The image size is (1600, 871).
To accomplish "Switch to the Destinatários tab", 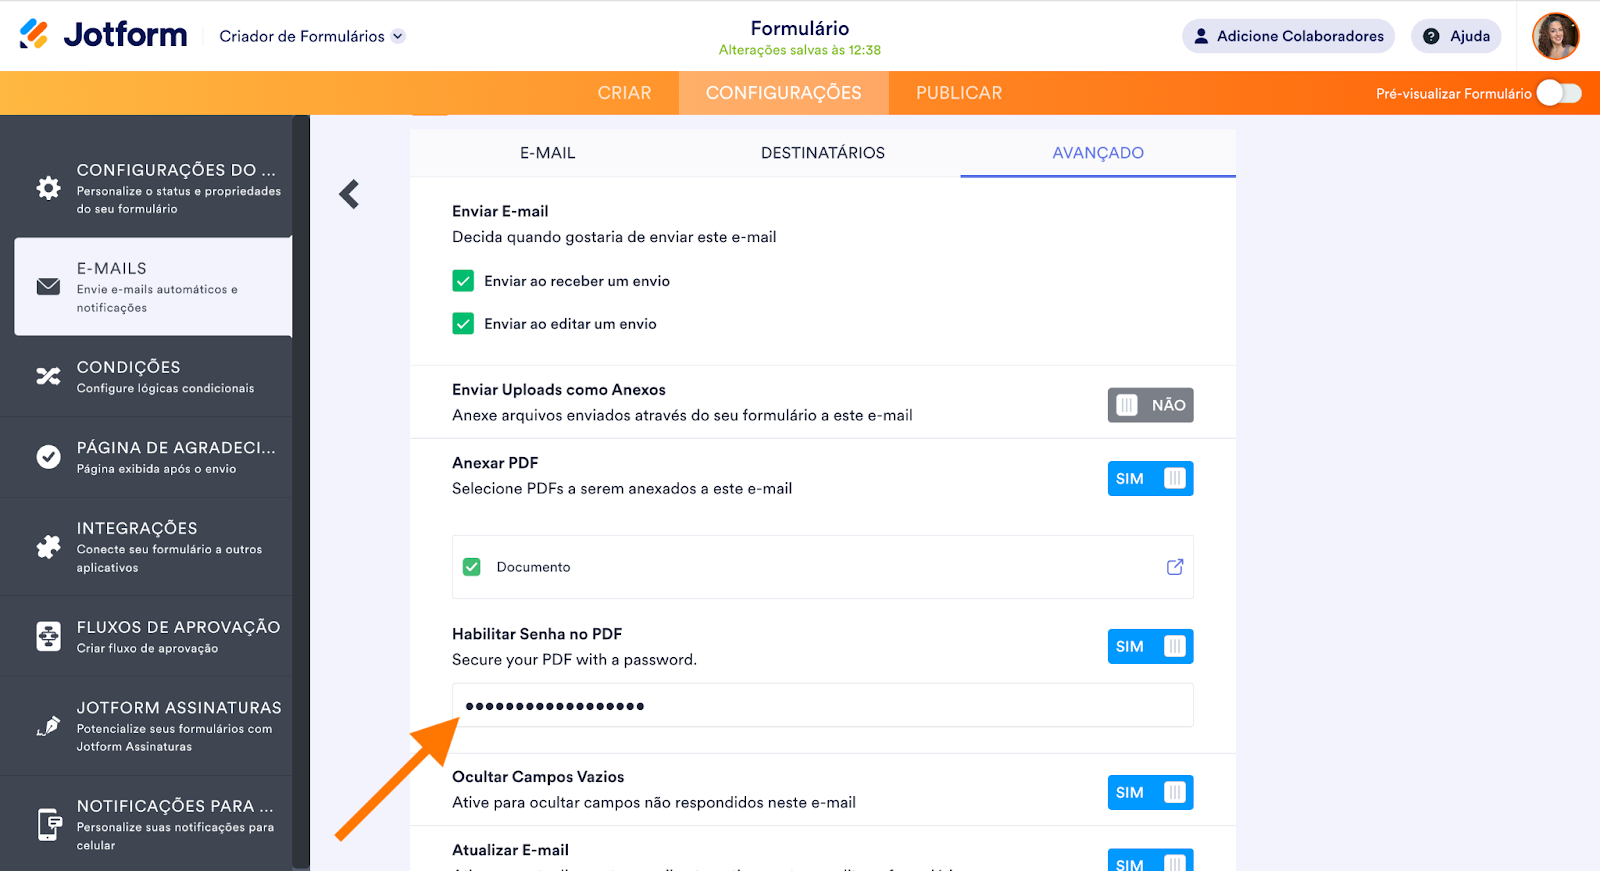I will pos(822,153).
